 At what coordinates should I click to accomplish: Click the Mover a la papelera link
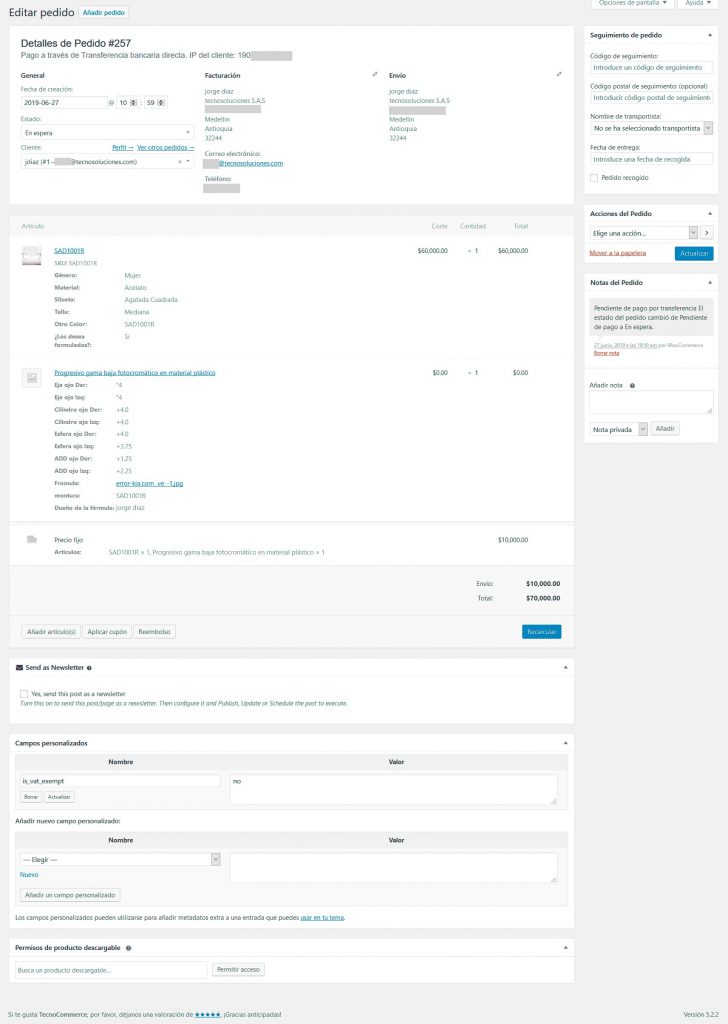point(618,253)
